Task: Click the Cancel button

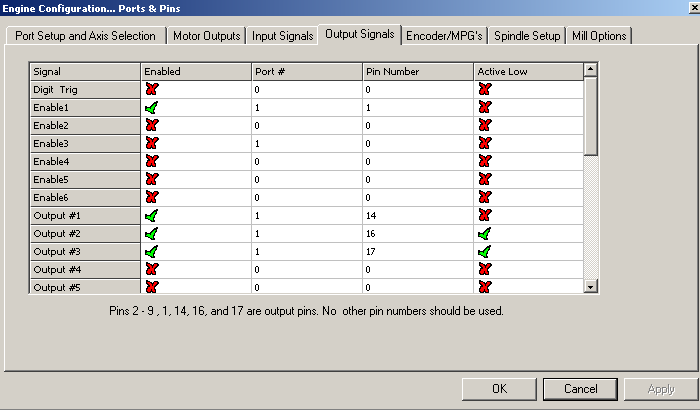Action: tap(580, 388)
